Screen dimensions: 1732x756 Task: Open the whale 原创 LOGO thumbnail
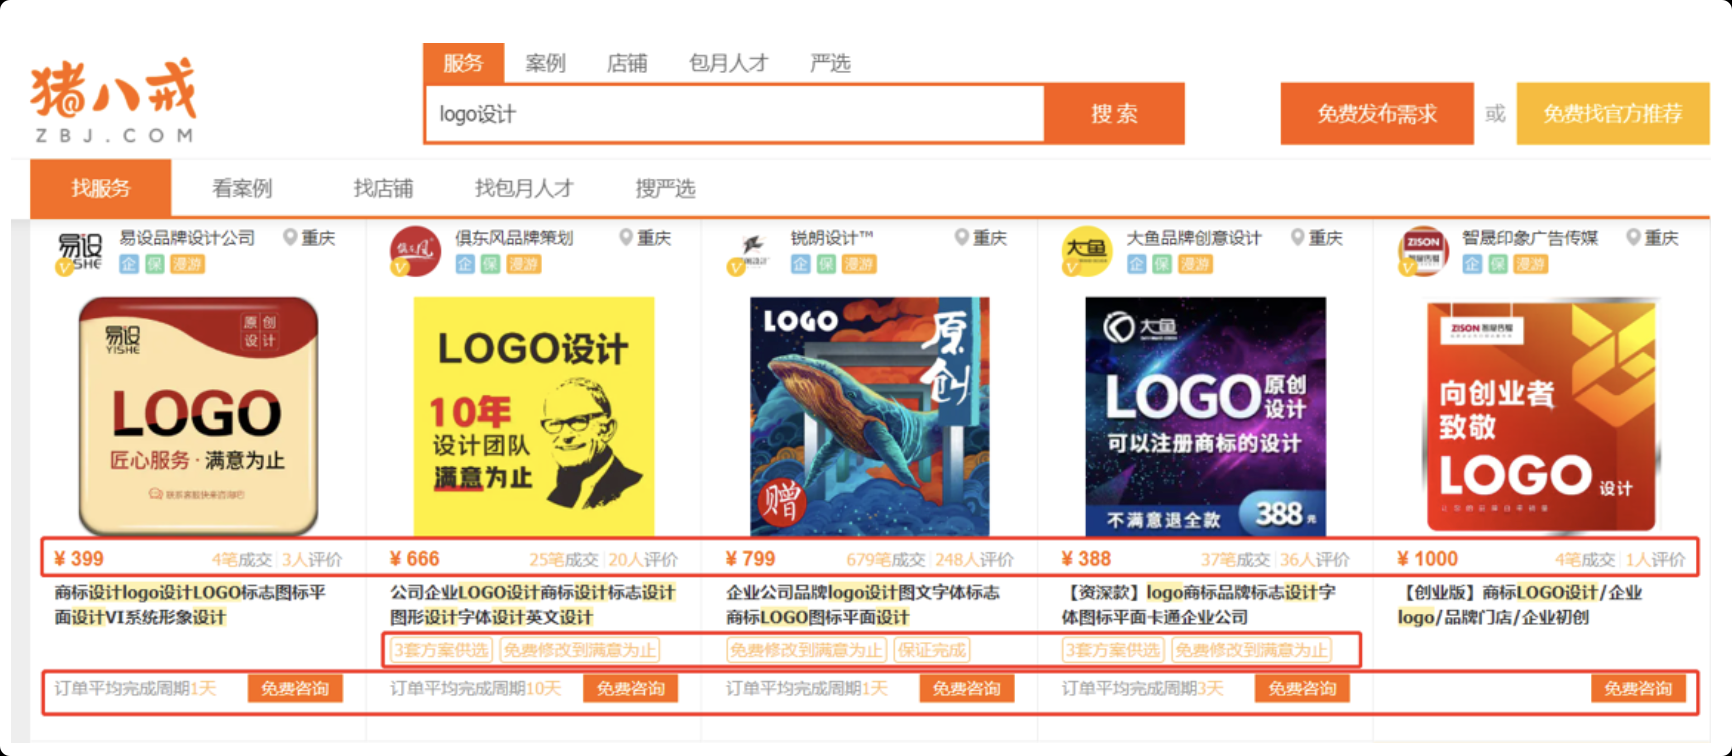[x=870, y=416]
